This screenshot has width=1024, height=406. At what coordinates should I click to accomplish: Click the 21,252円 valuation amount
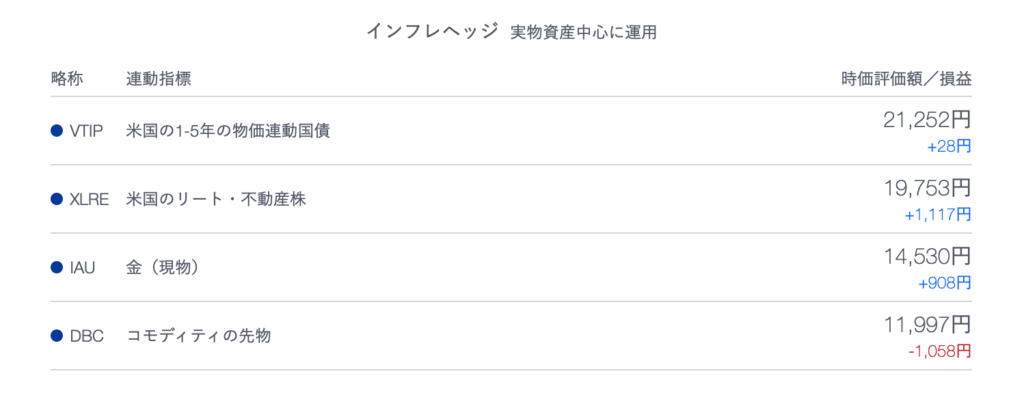(x=927, y=119)
